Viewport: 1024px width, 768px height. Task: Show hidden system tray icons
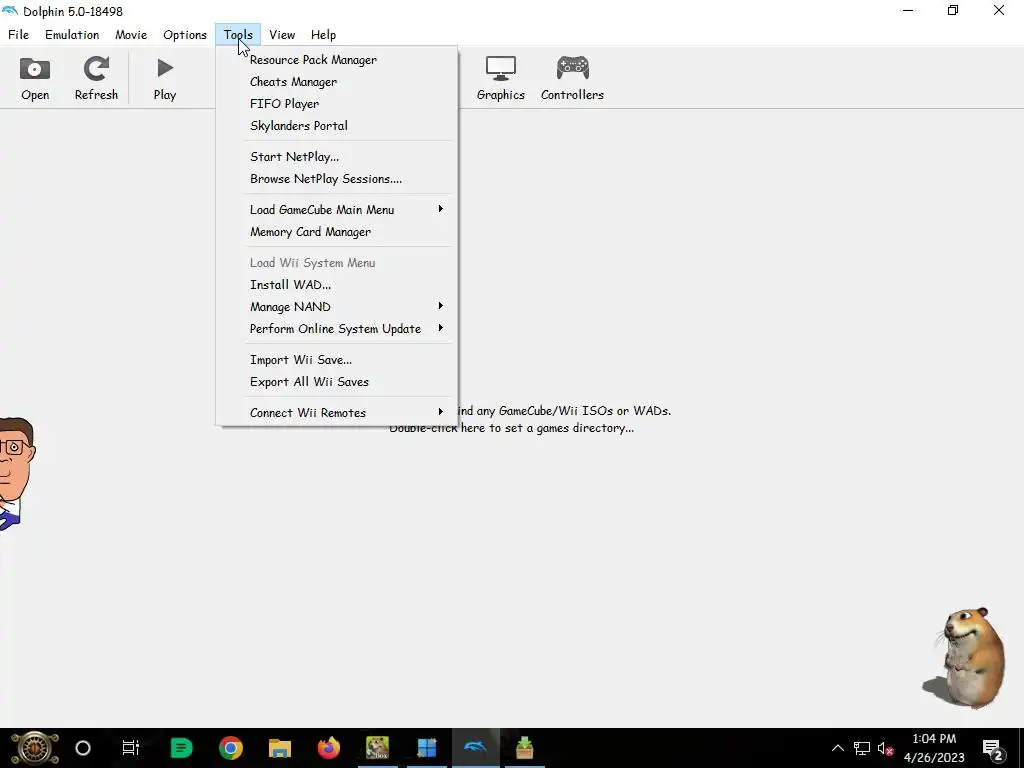(837, 748)
